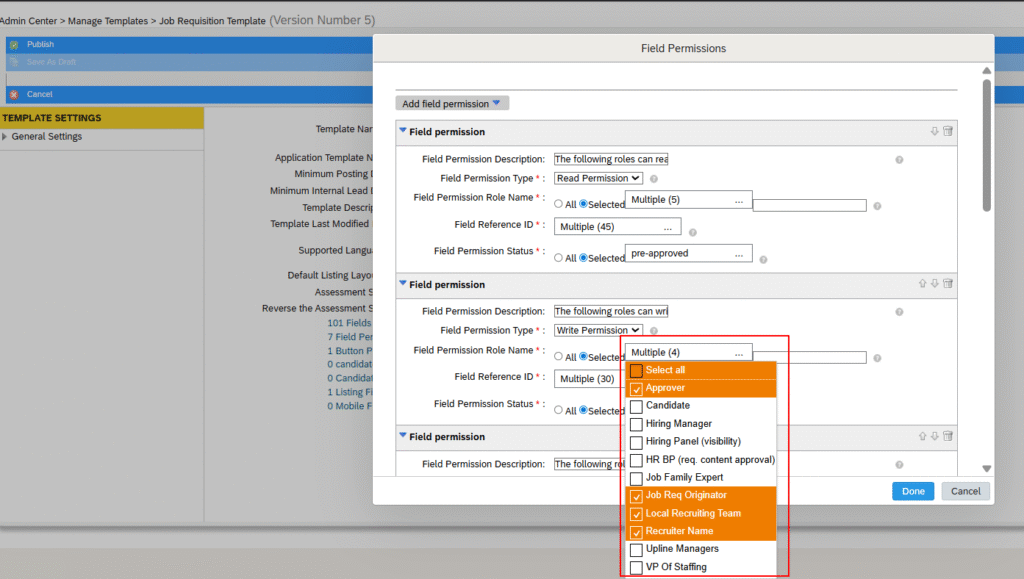Uncheck the Approver role checkbox
Viewport: 1024px width, 579px height.
(636, 388)
